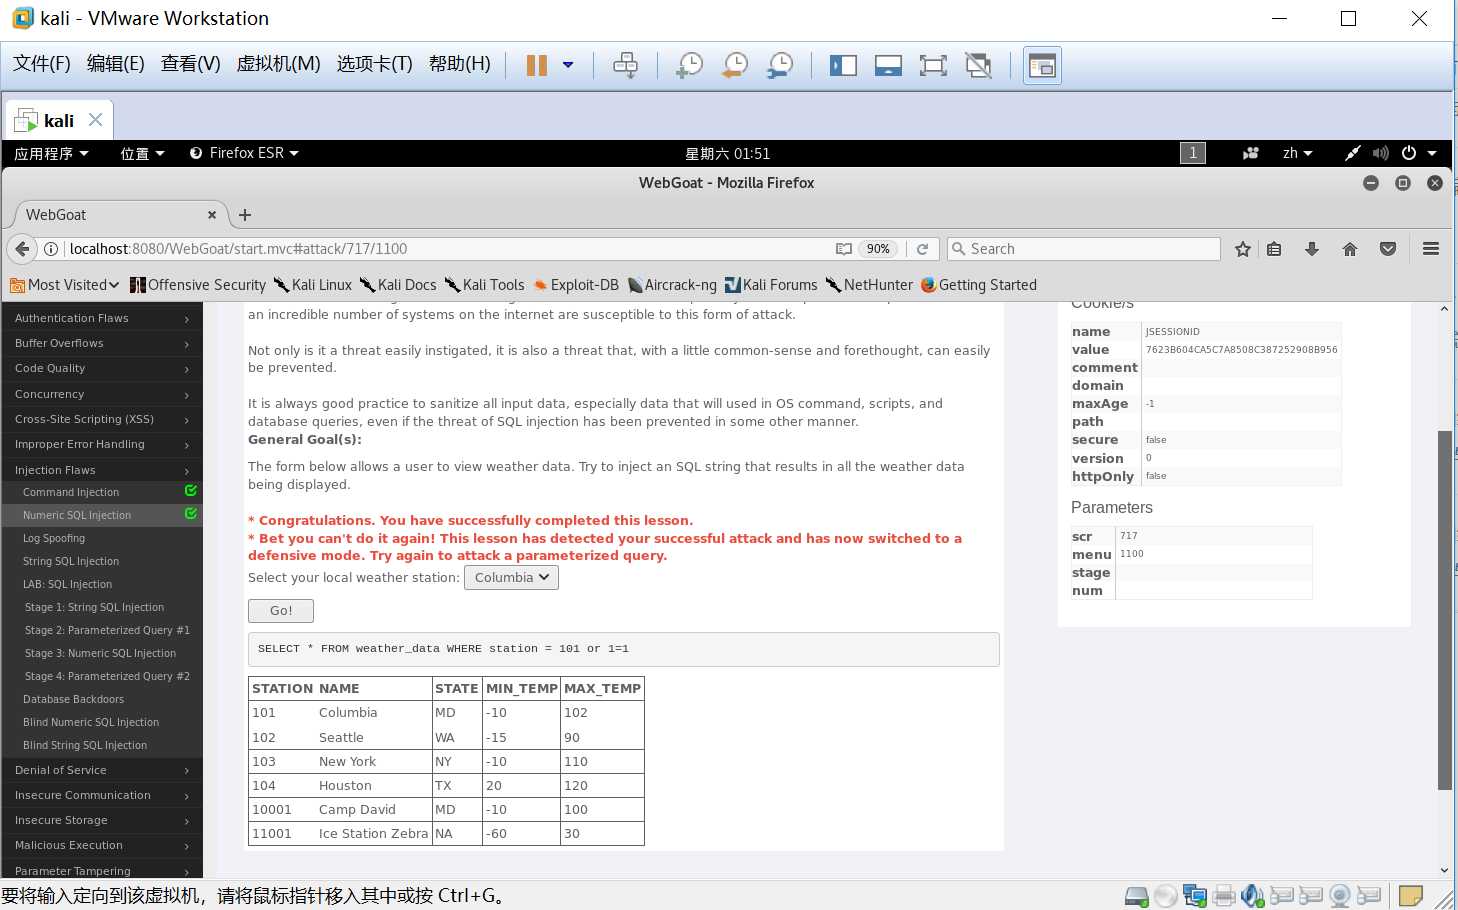Open the weather station Columbia dropdown

tap(511, 577)
